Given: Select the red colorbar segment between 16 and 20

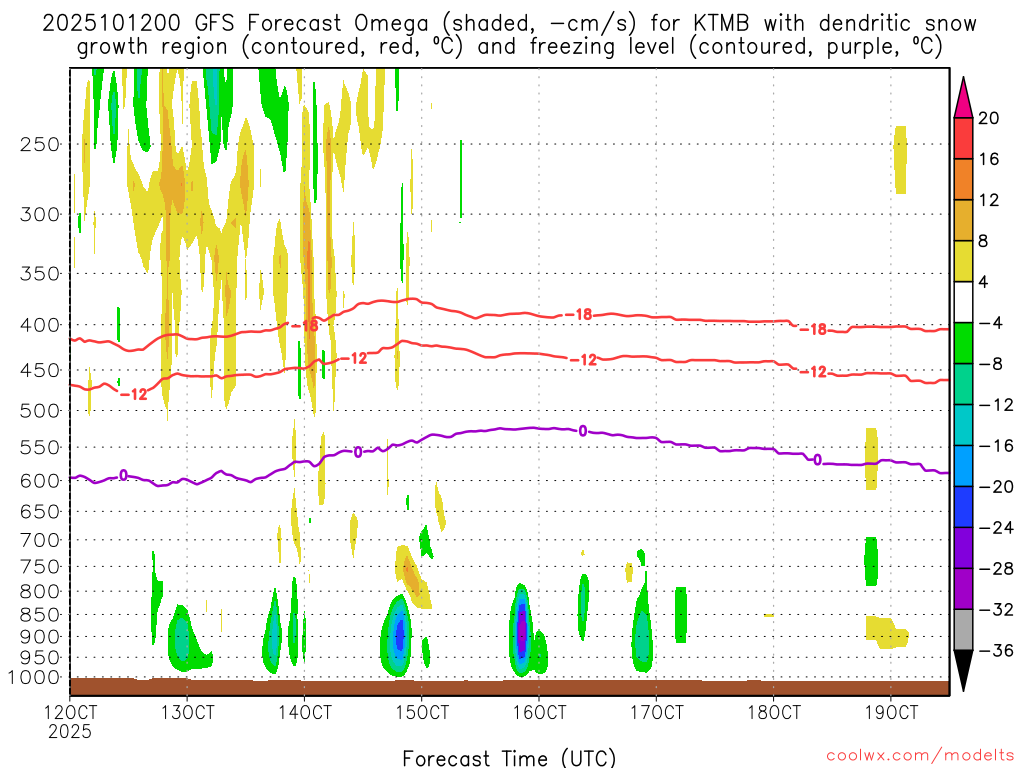Looking at the screenshot, I should click(965, 138).
